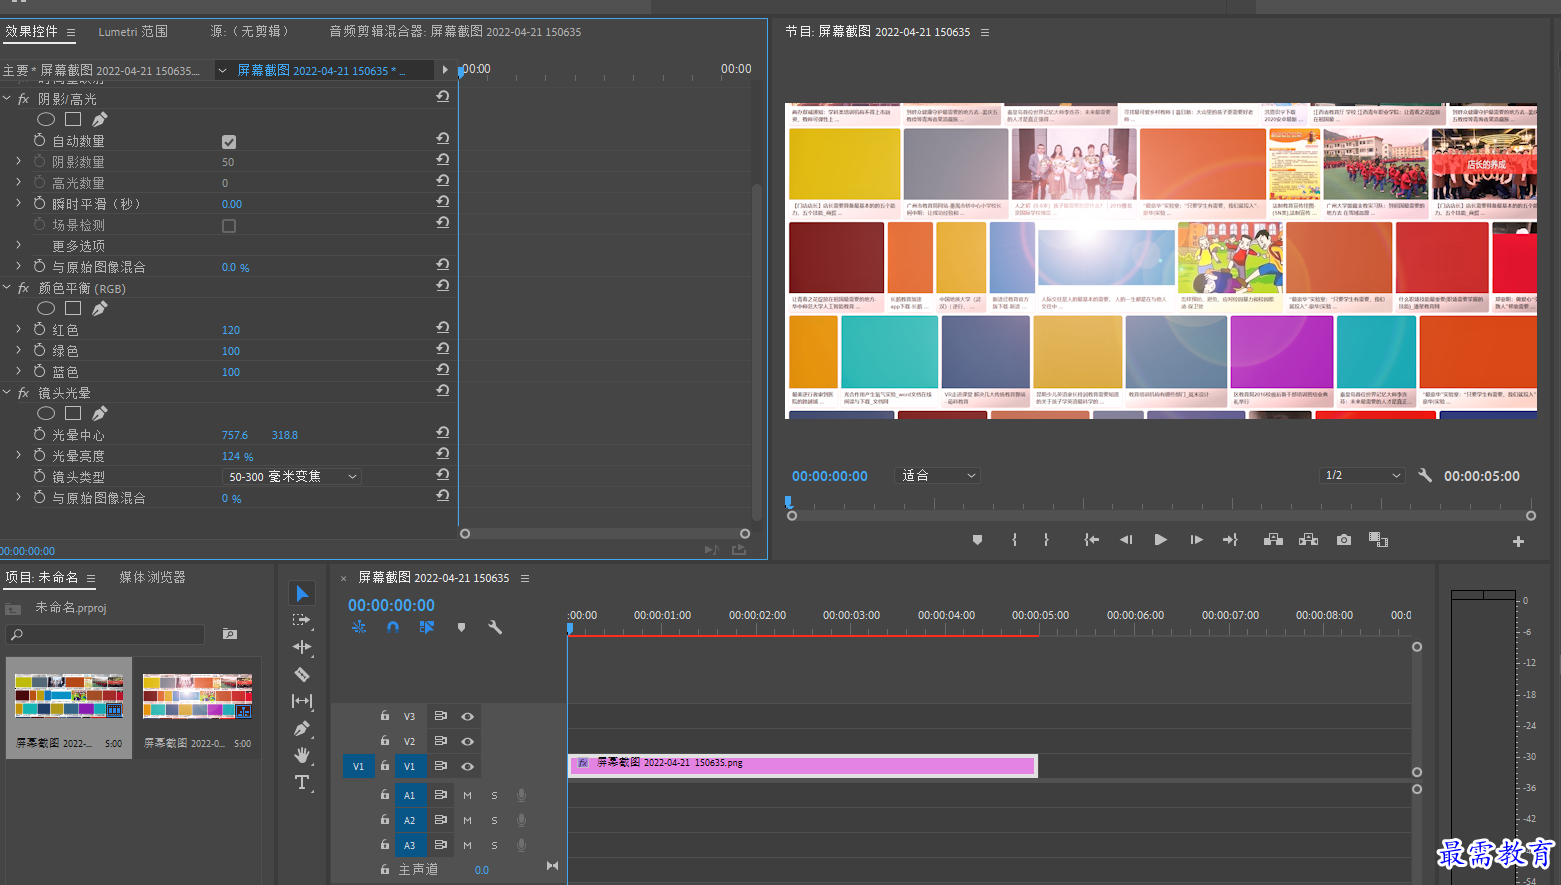Open the 镜头类型 dropdown
Image resolution: width=1561 pixels, height=885 pixels.
pyautogui.click(x=291, y=477)
